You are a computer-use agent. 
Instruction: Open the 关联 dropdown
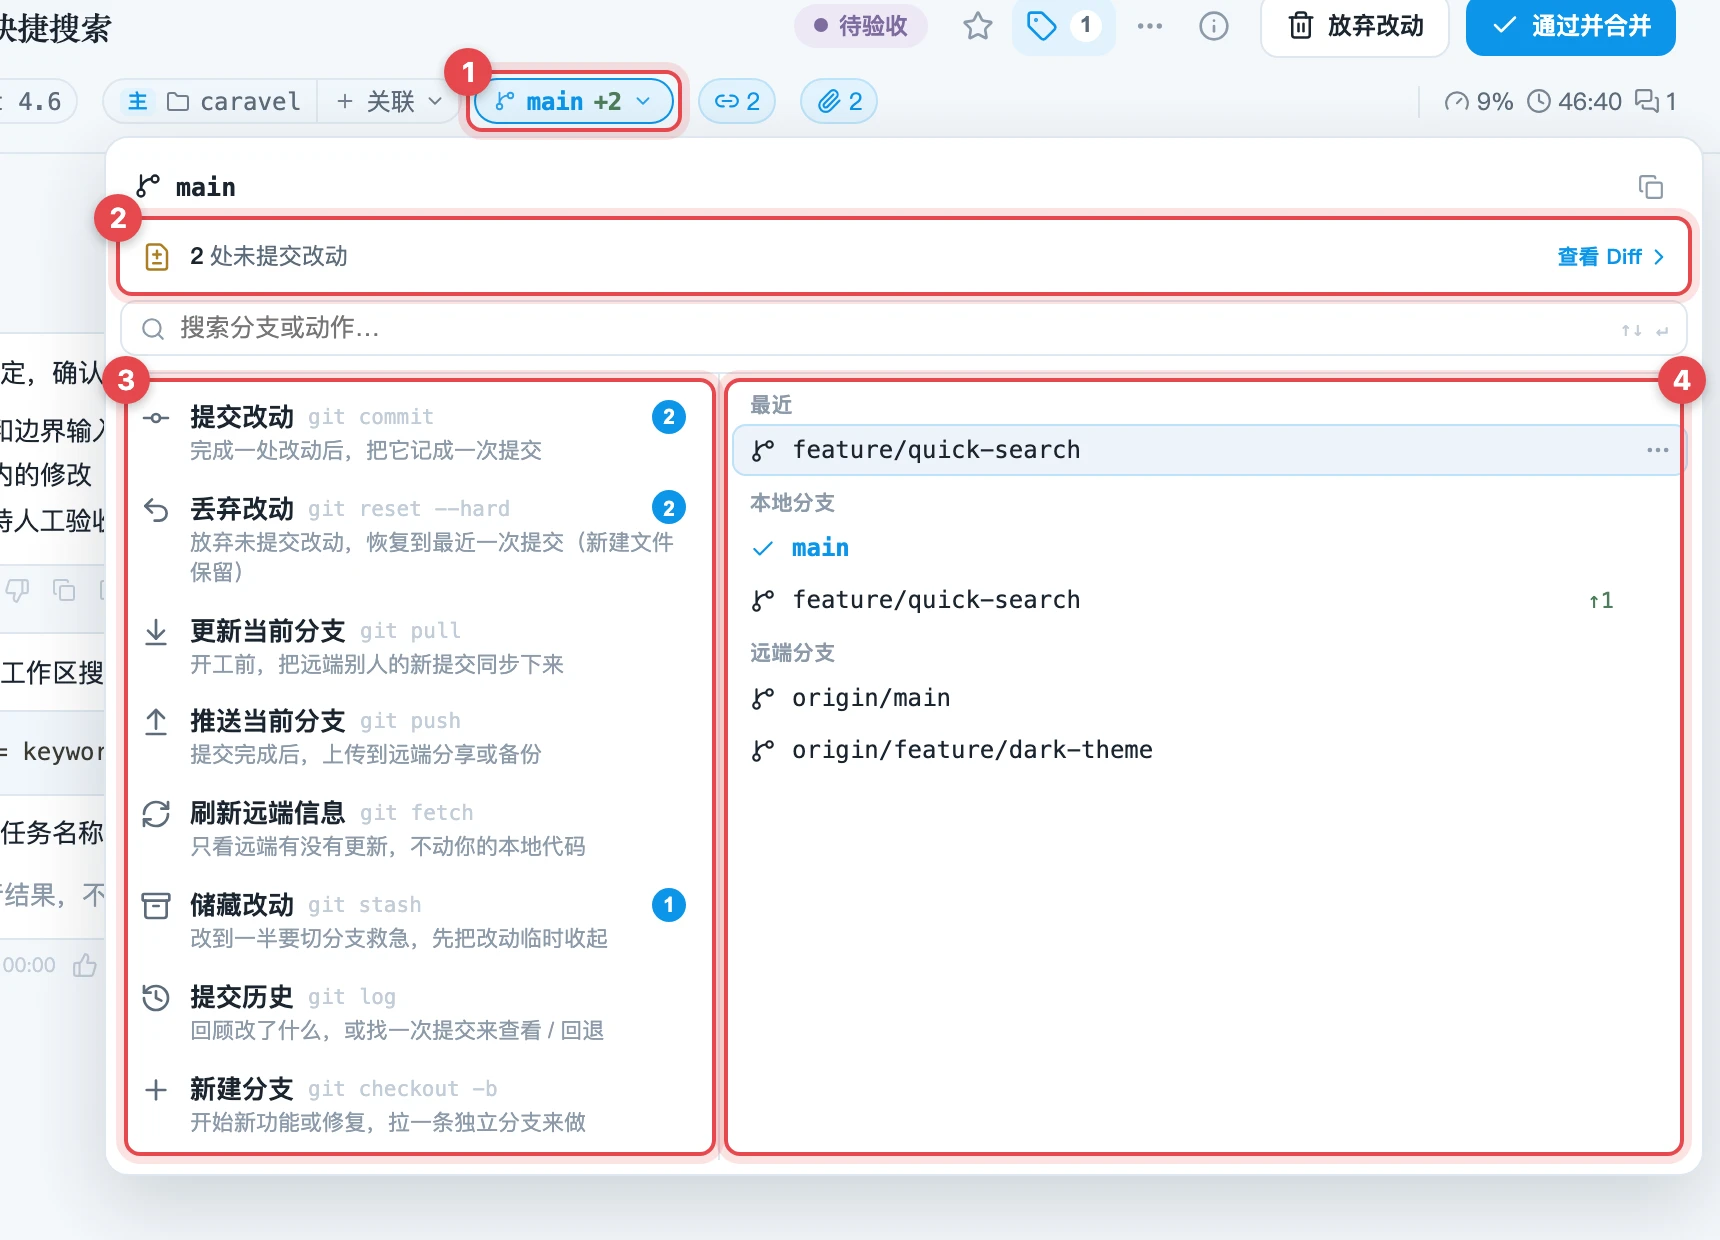[389, 101]
